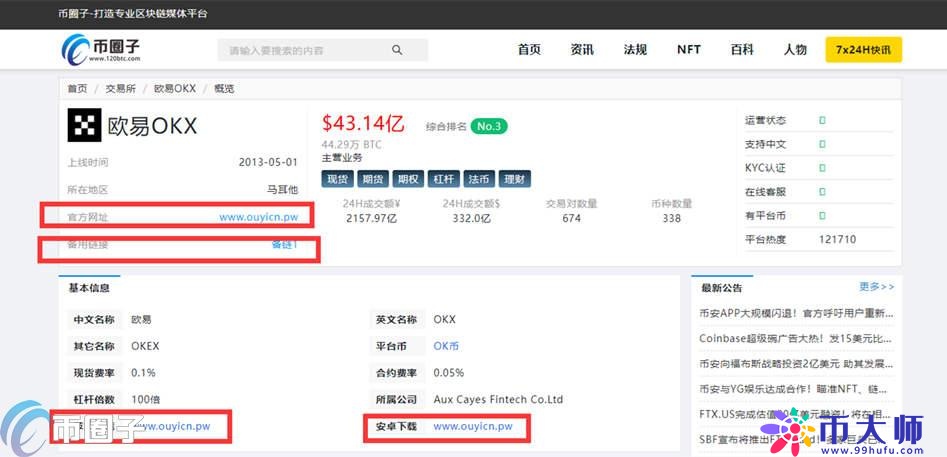Click the KYC认证 status indicator
The image size is (947, 457).
coord(823,168)
